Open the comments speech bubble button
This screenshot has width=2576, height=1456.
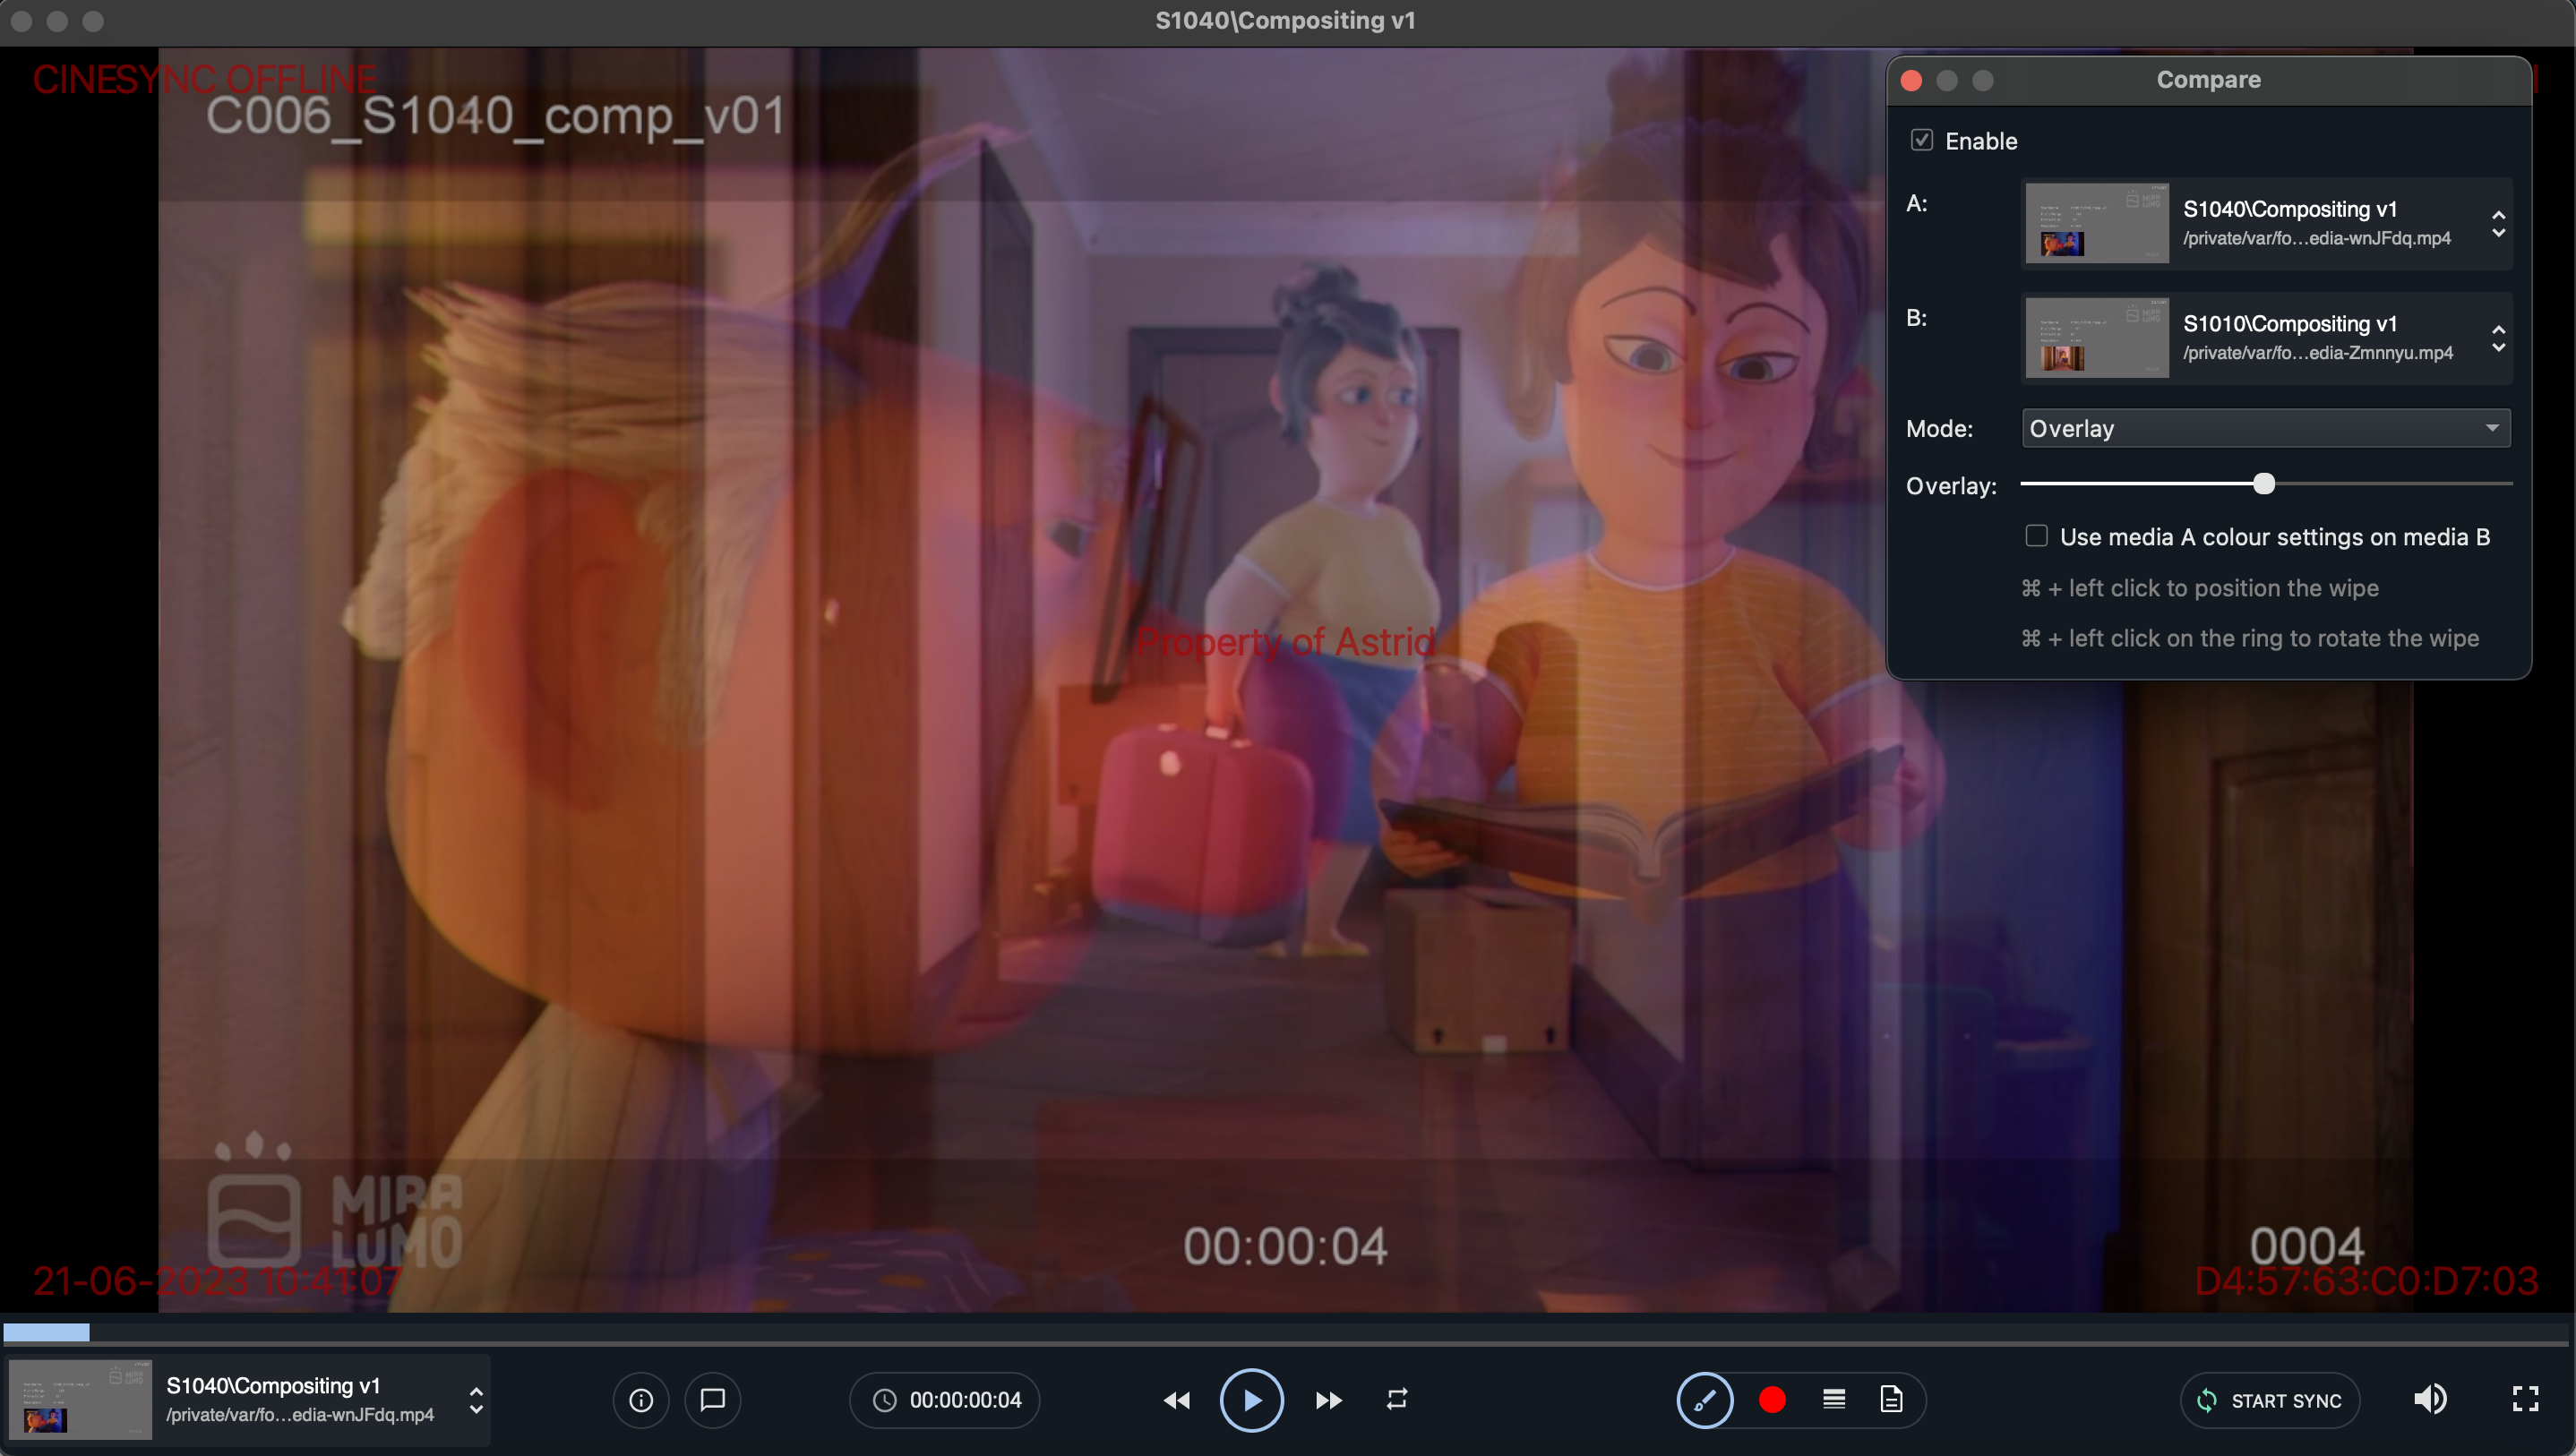[x=712, y=1400]
